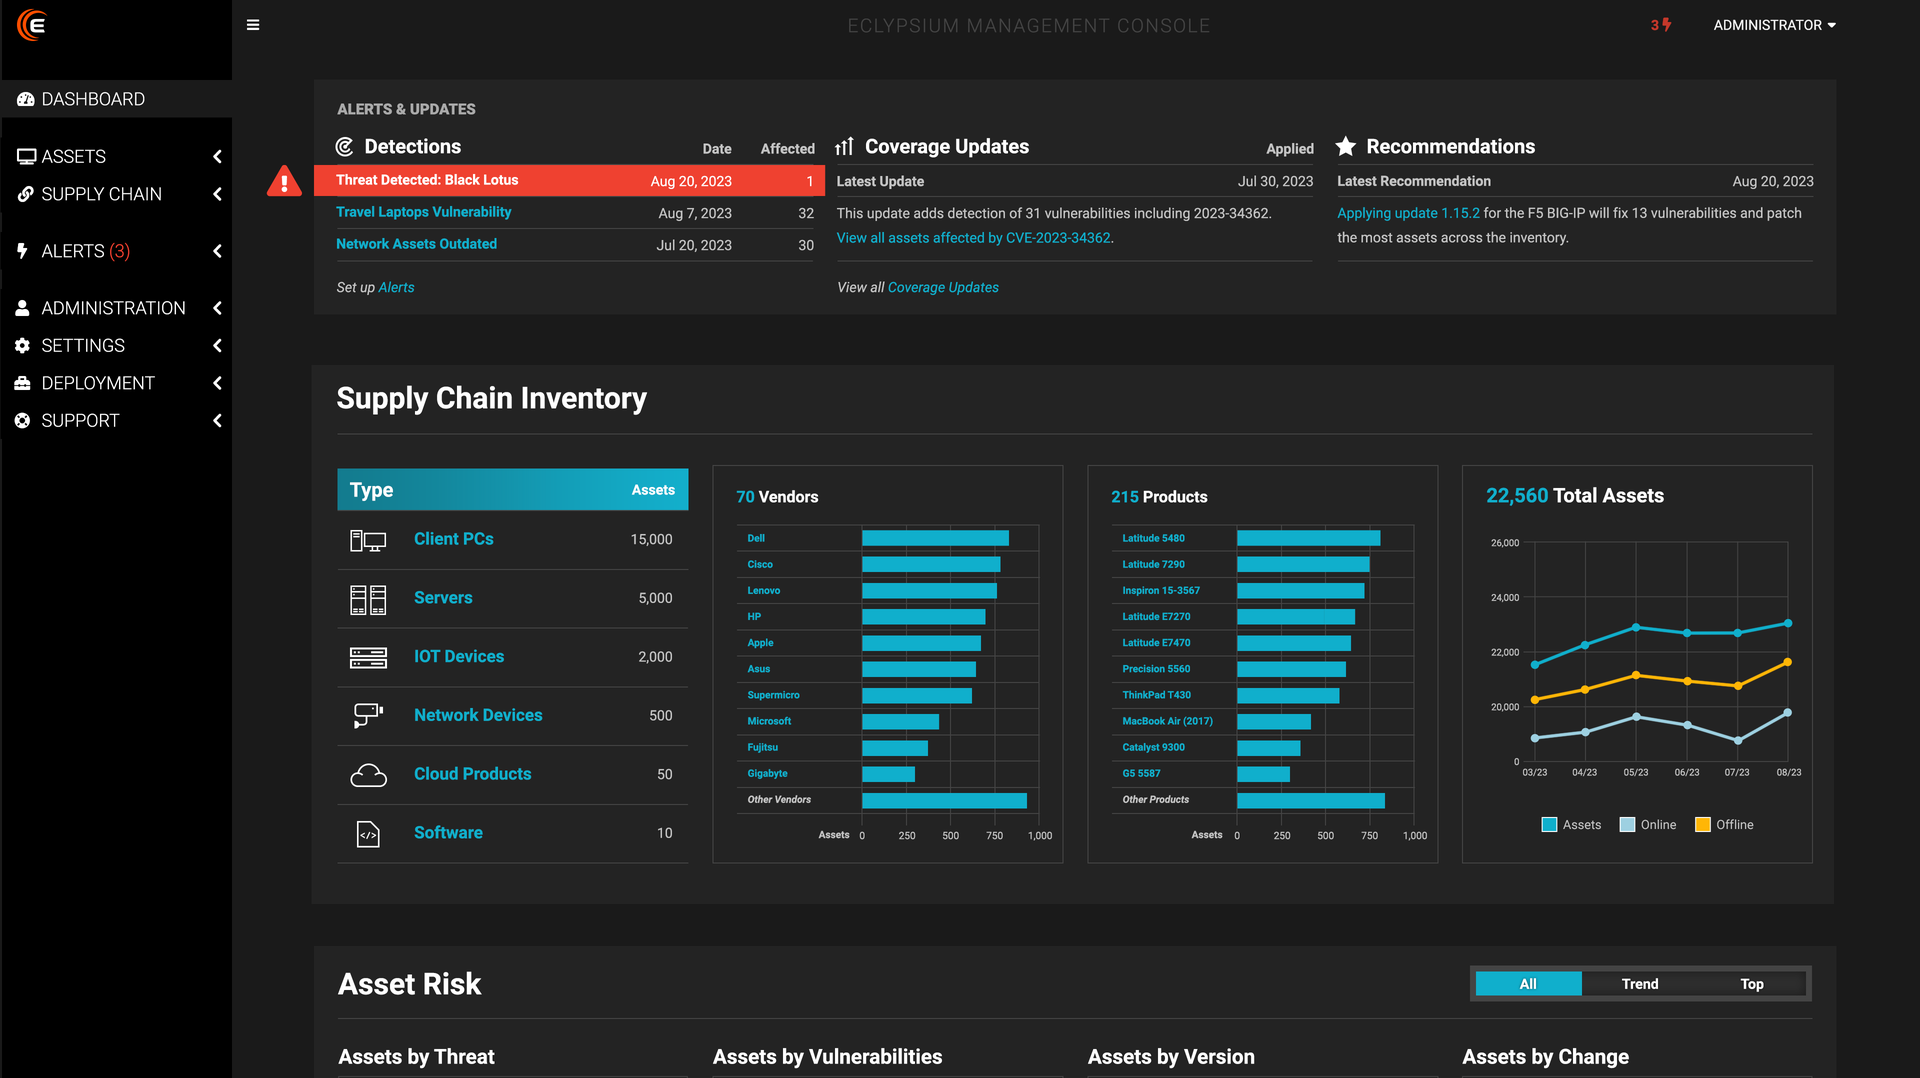The width and height of the screenshot is (1920, 1078).
Task: Click the Eclypsium logo icon
Action: [x=31, y=25]
